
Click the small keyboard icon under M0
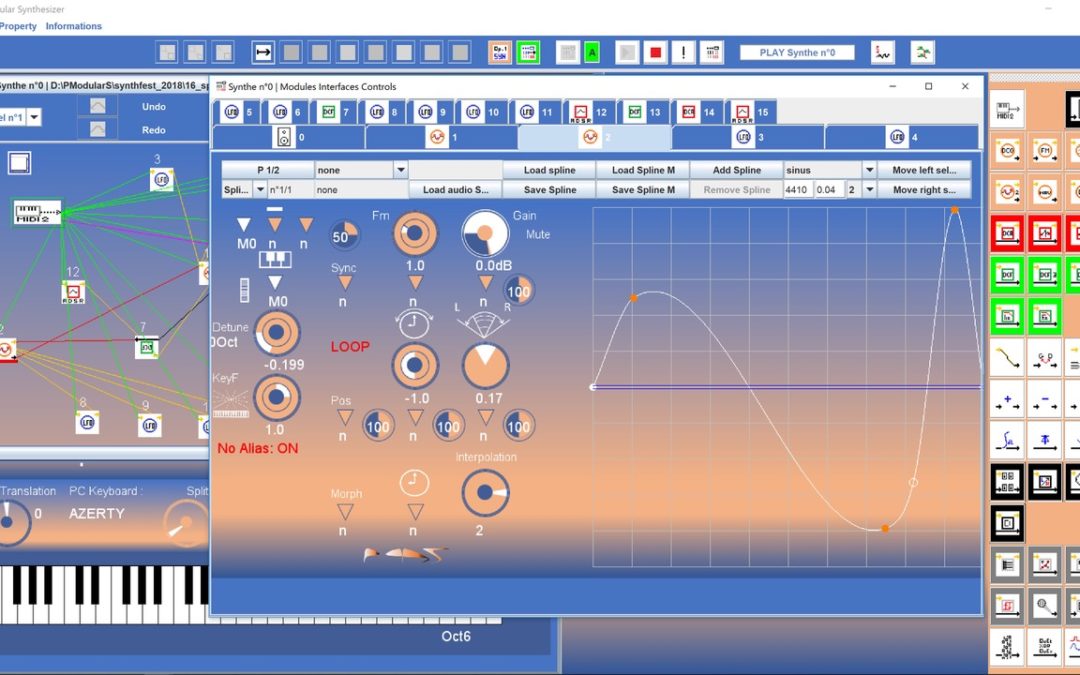[275, 260]
